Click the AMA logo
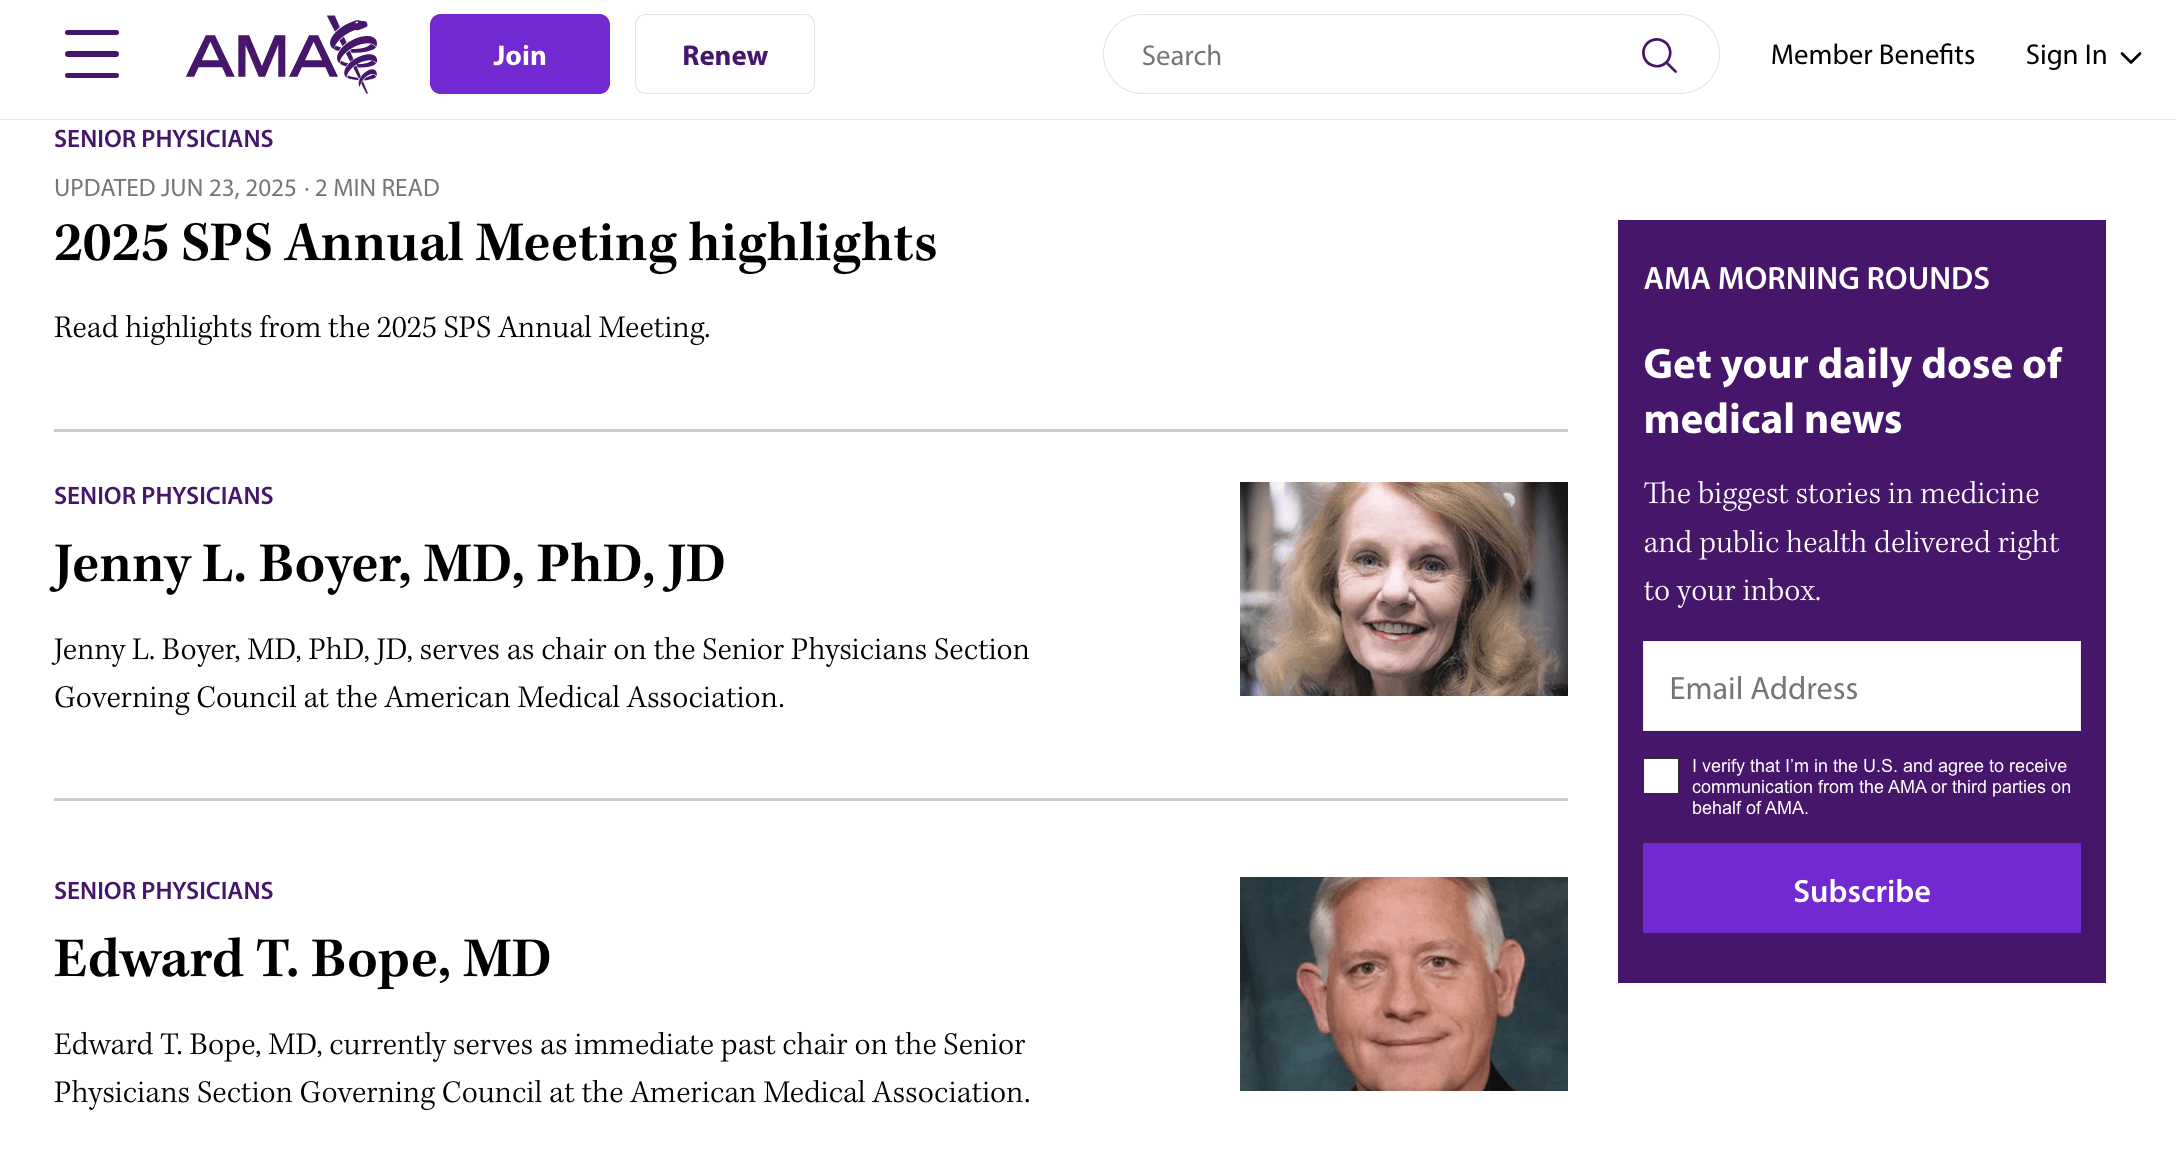Image resolution: width=2176 pixels, height=1156 pixels. click(282, 54)
